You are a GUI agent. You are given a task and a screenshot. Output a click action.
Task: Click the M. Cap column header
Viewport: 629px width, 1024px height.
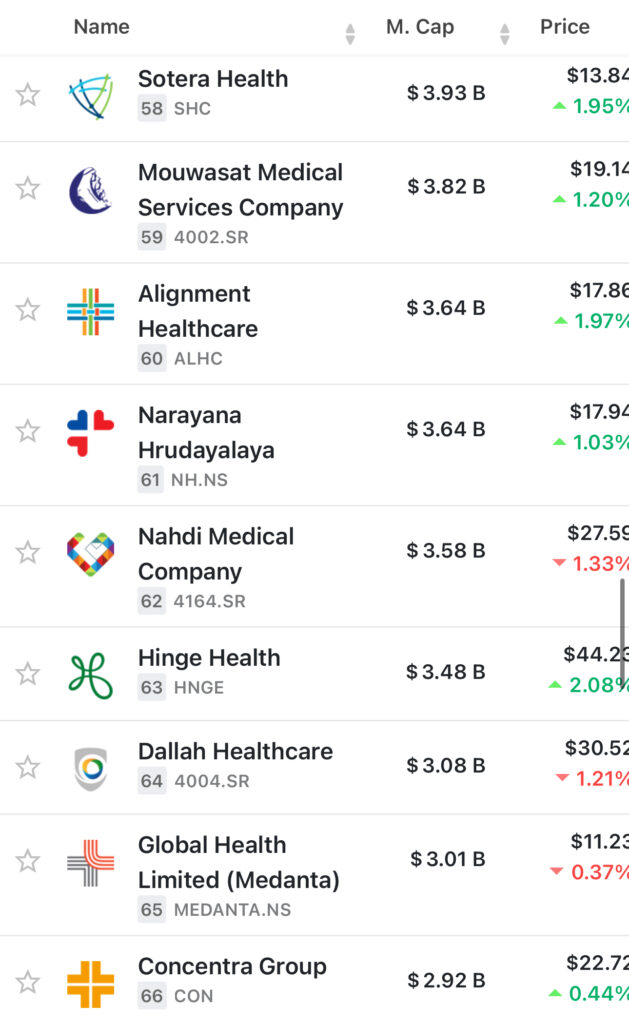tap(420, 27)
